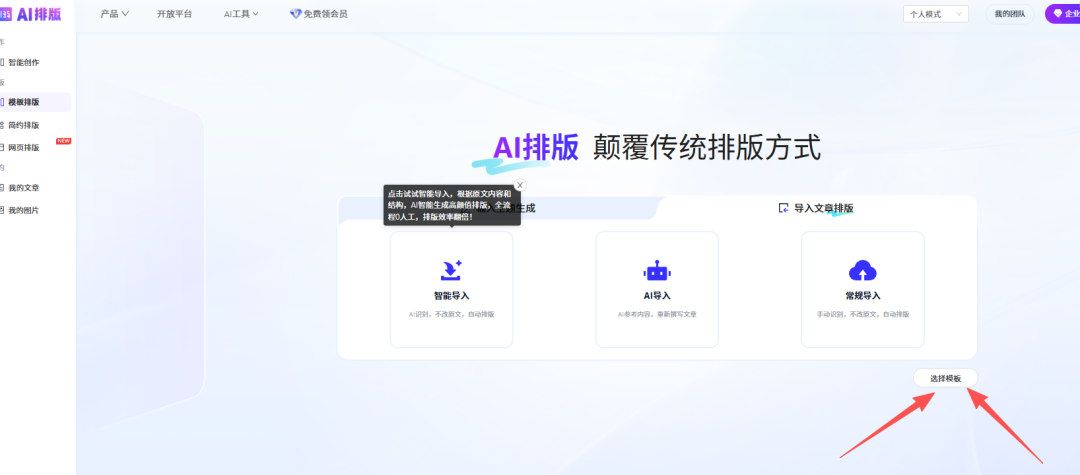Image resolution: width=1080 pixels, height=475 pixels.
Task: Go to 简约排版 in the sidebar
Action: tap(23, 125)
